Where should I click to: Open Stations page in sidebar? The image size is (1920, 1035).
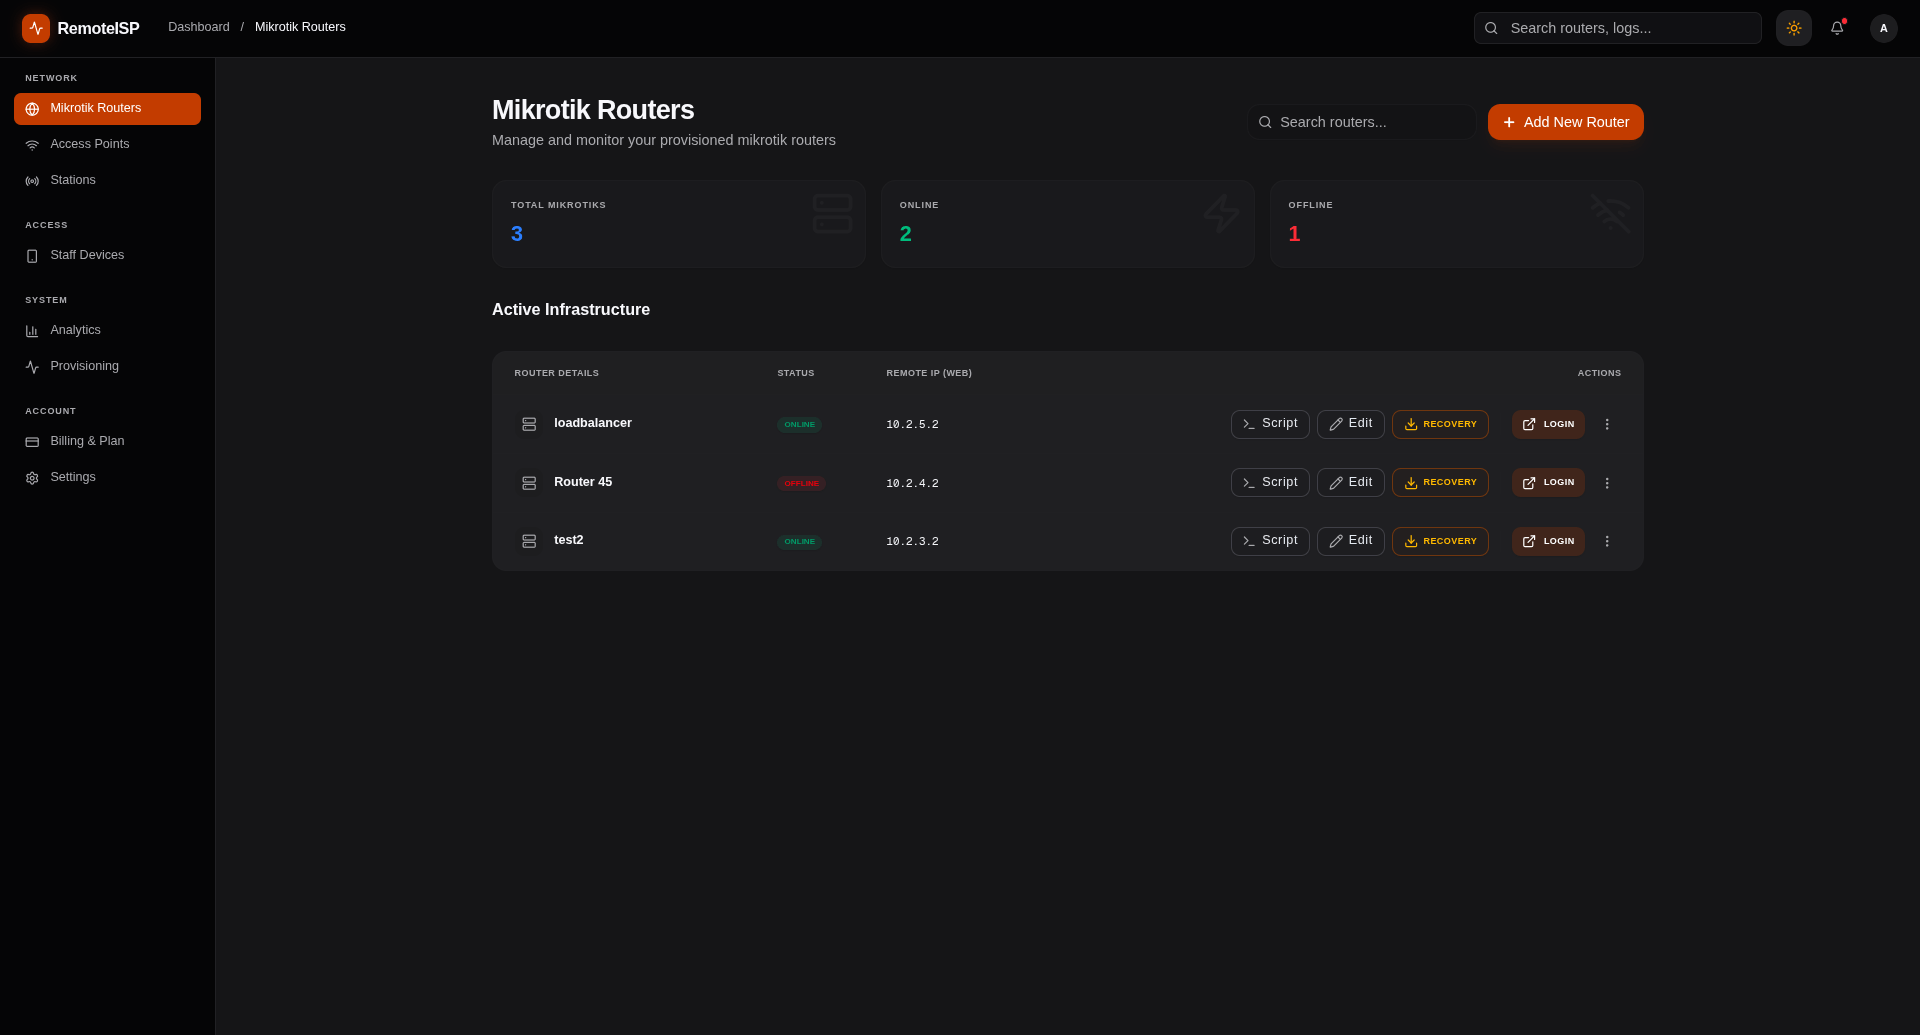pos(107,181)
